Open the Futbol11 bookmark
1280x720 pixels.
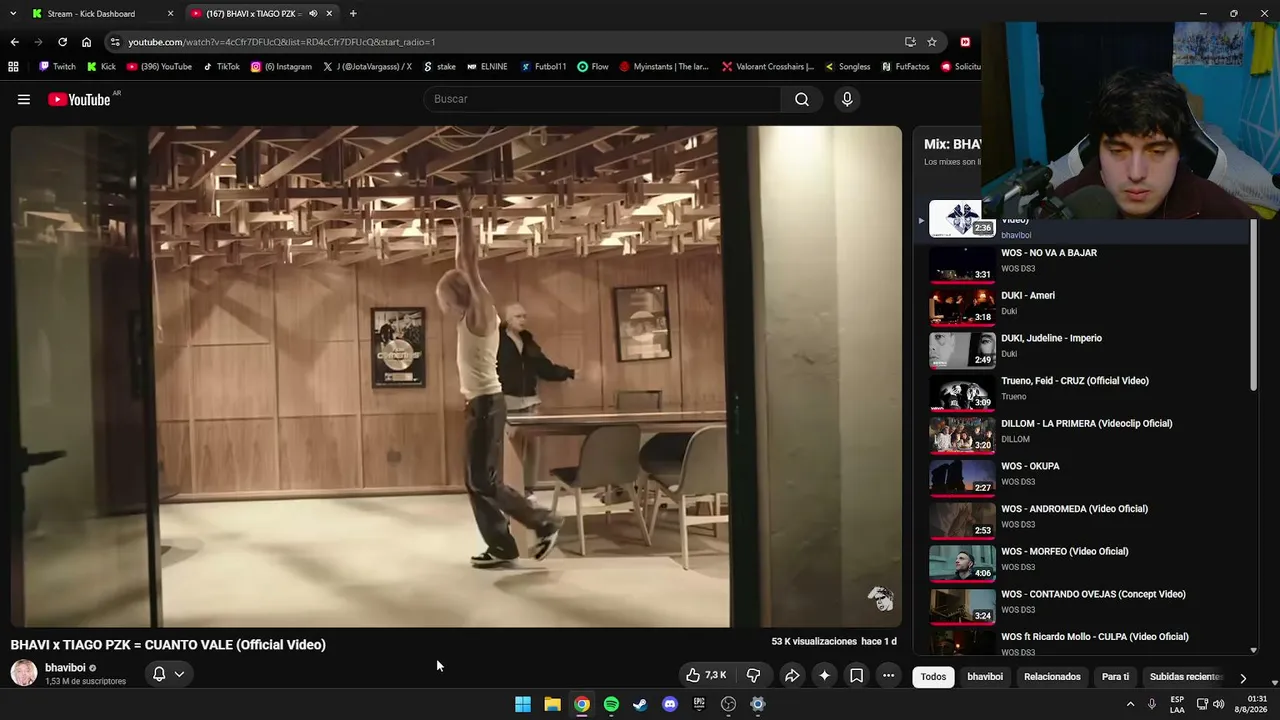click(x=543, y=67)
